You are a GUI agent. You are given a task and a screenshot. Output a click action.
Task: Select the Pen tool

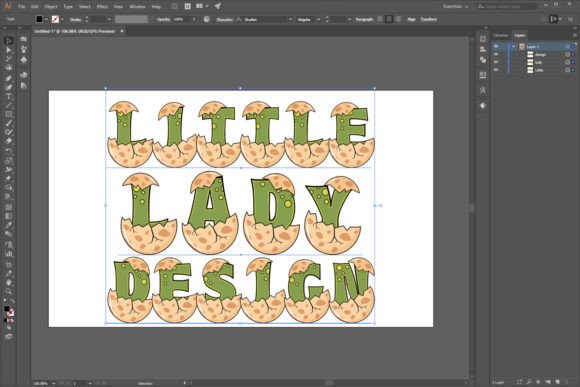pos(9,78)
